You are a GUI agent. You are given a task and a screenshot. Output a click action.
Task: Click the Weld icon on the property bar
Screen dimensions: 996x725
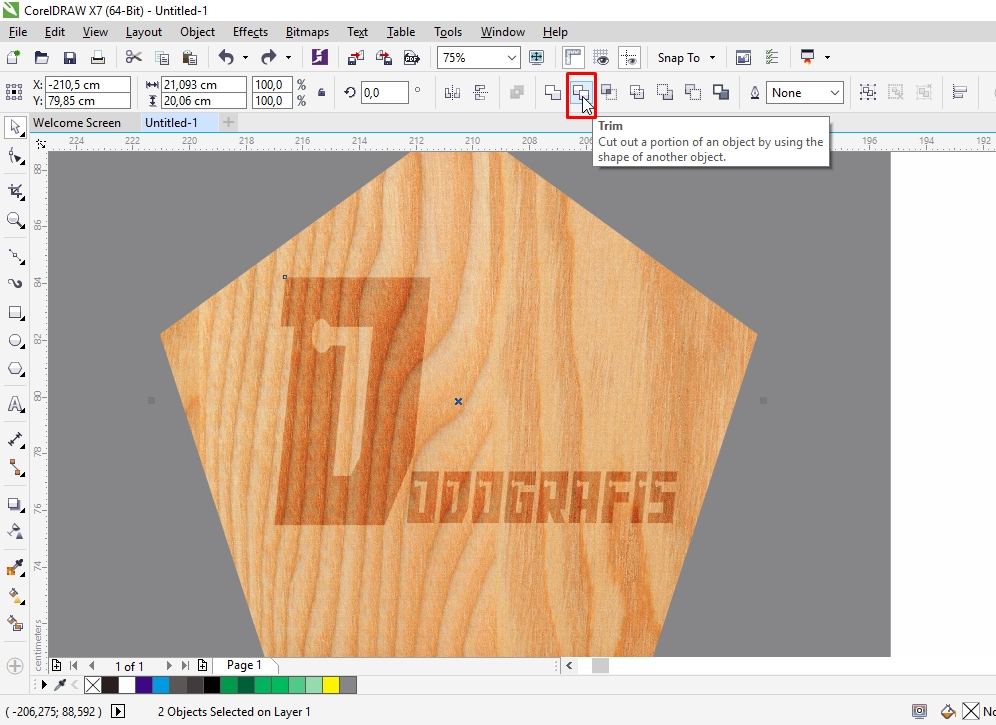tap(553, 92)
